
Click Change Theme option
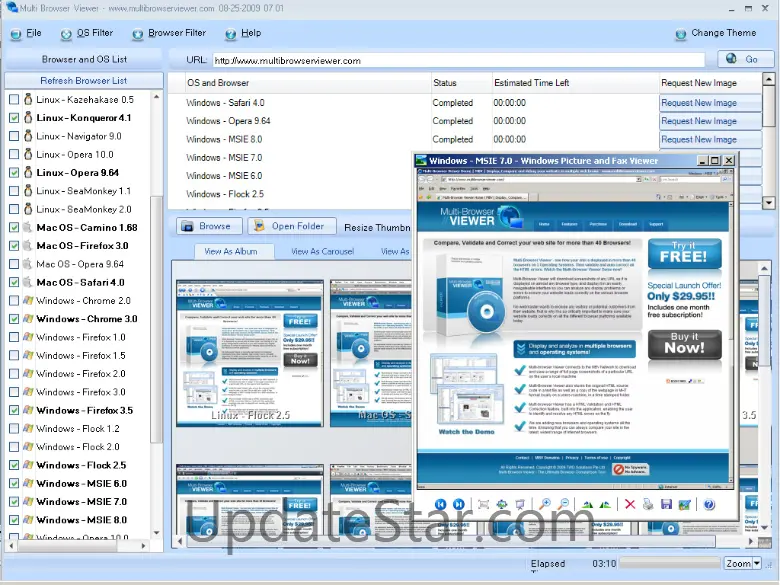point(723,33)
